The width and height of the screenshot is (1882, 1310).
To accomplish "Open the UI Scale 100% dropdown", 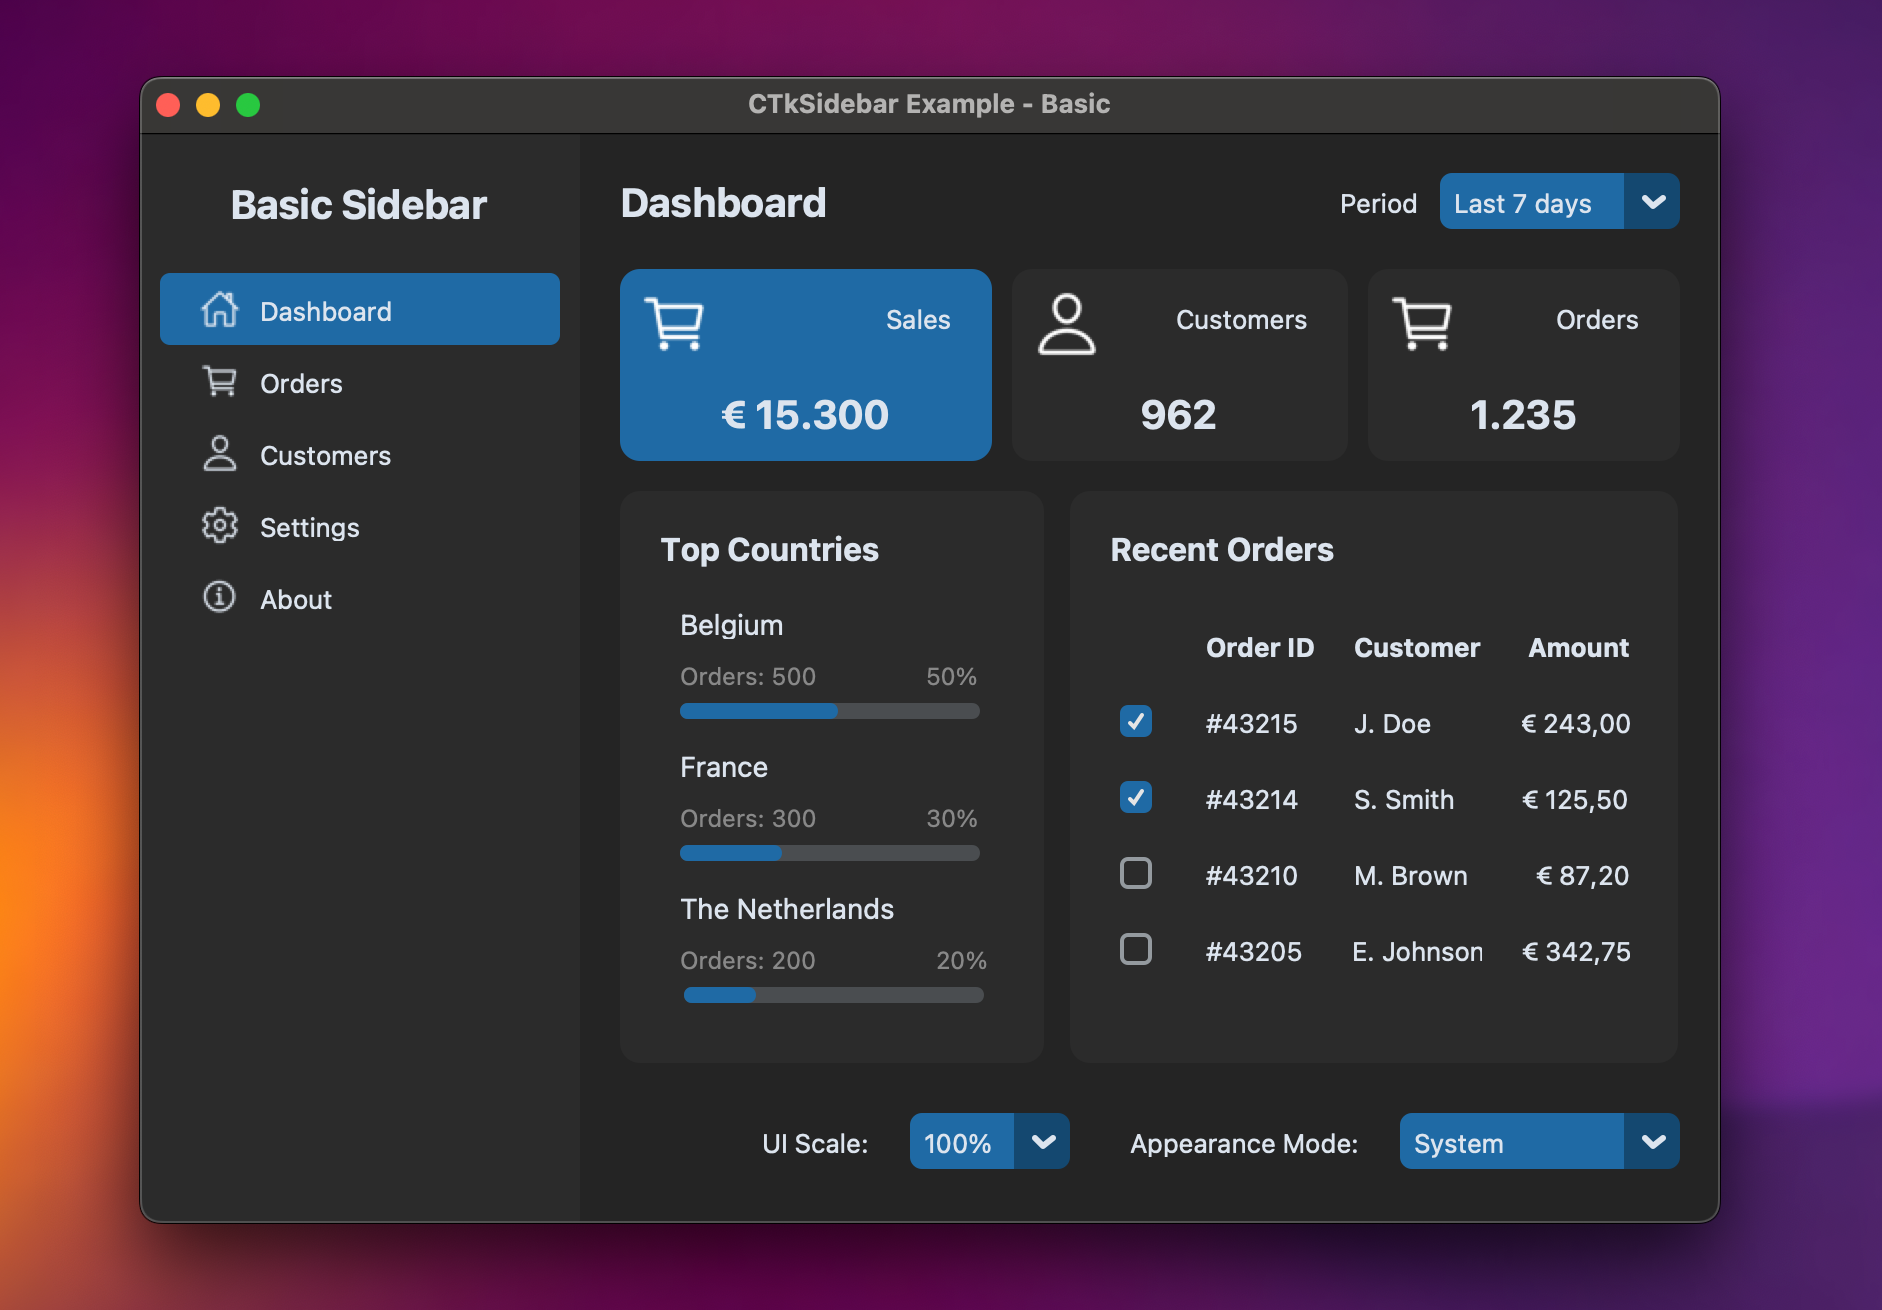I will [x=989, y=1142].
